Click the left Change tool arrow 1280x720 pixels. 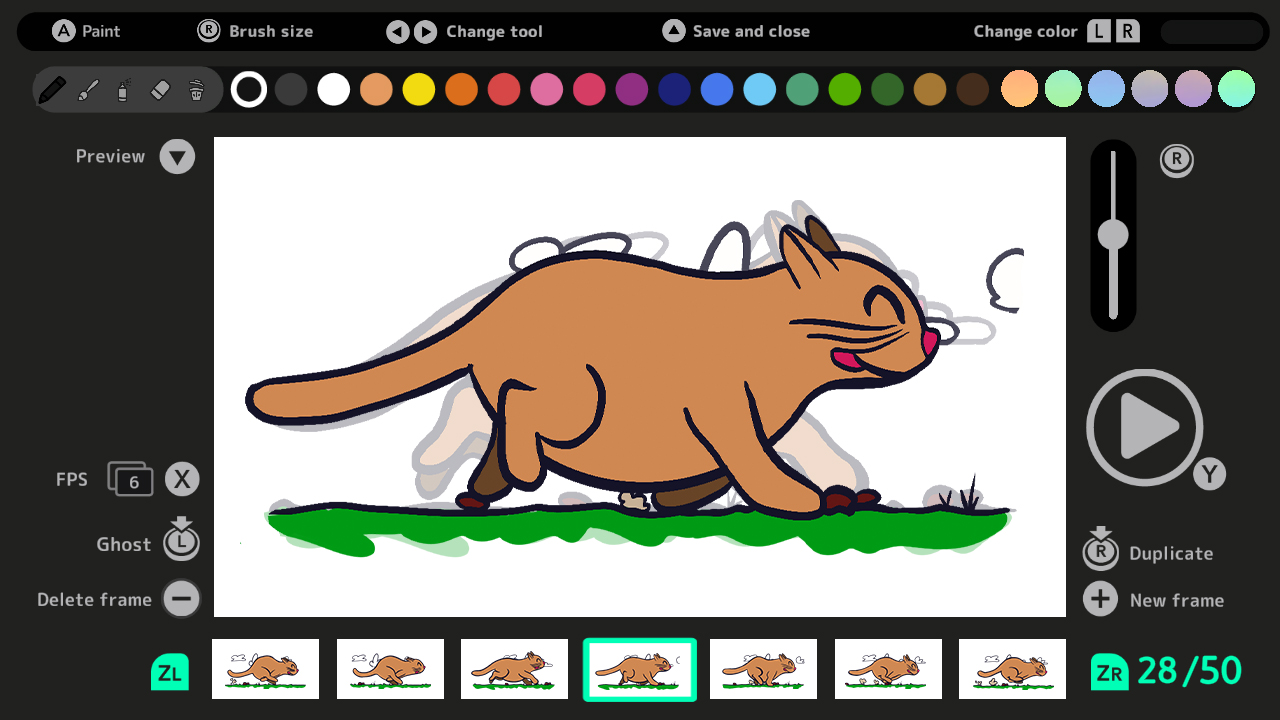398,31
